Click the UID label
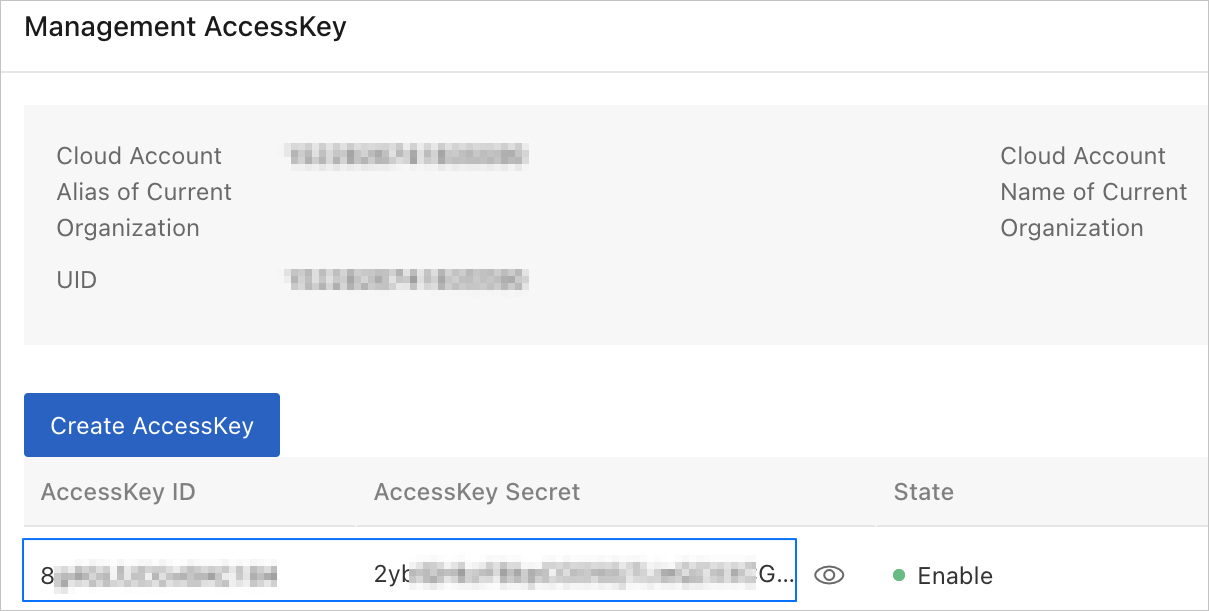This screenshot has height=611, width=1209. [77, 280]
